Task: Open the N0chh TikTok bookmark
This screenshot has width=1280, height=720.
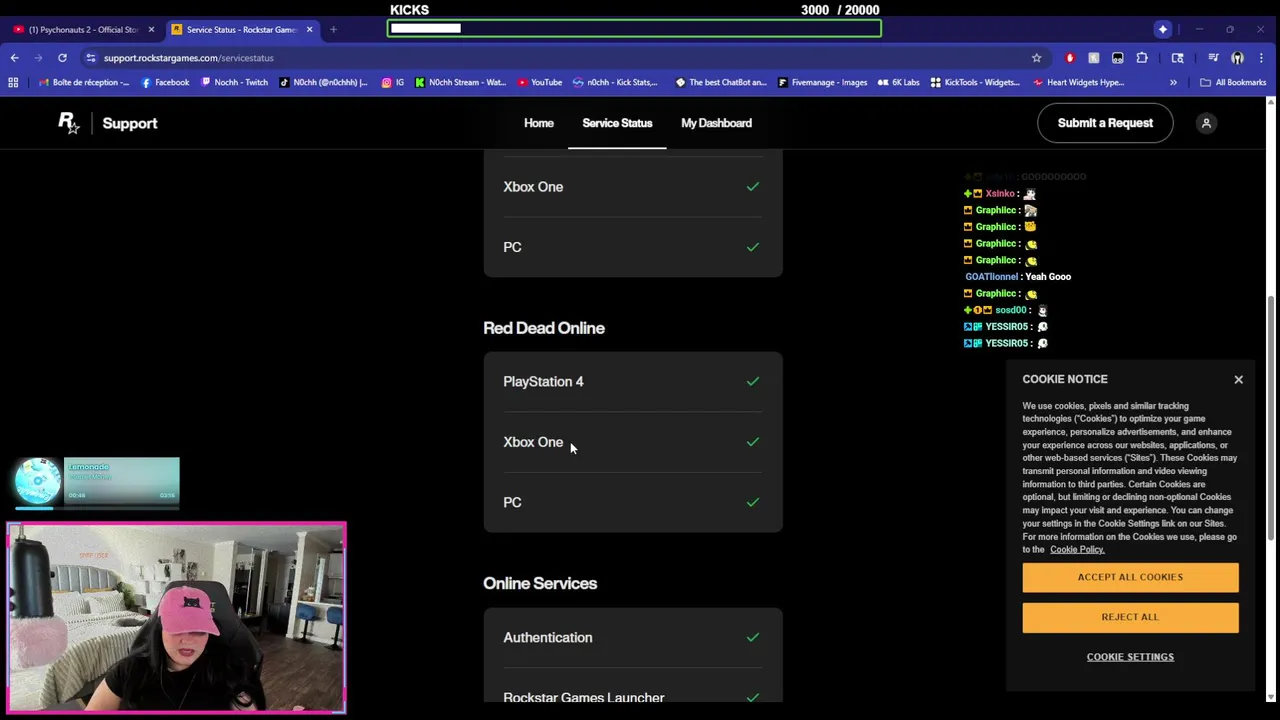Action: pyautogui.click(x=324, y=82)
